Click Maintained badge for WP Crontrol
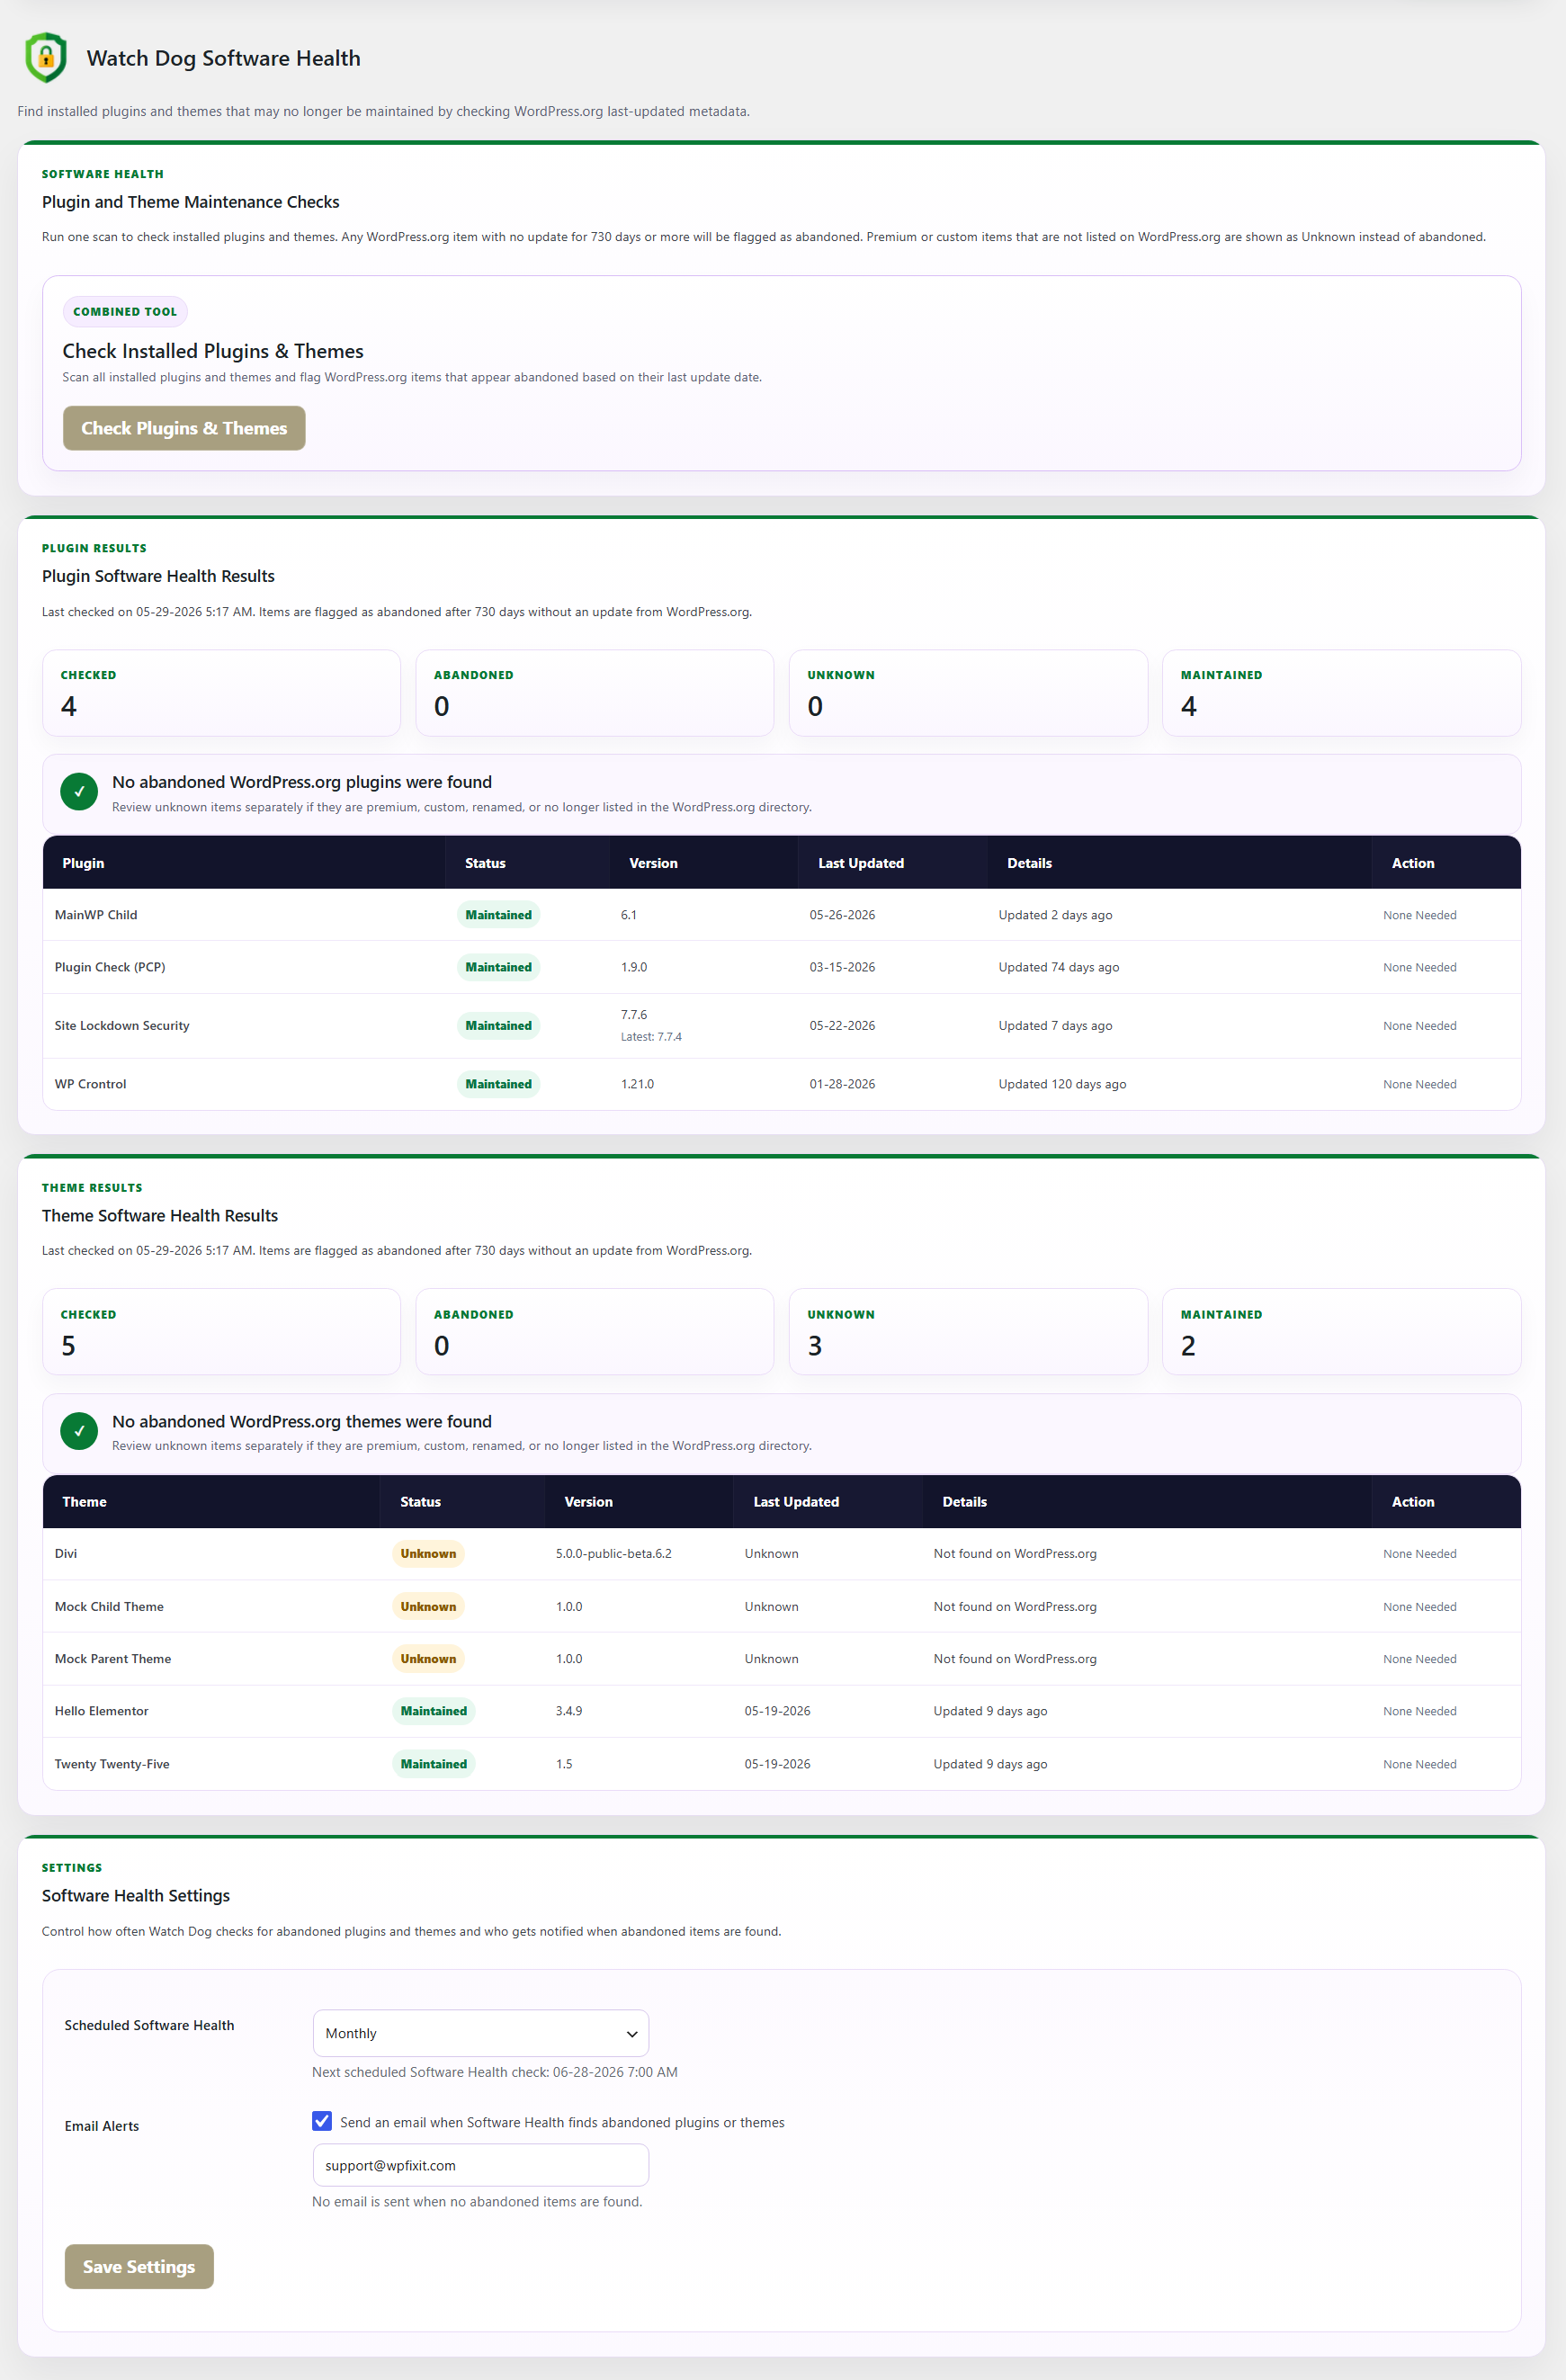Screen dimensions: 1566x2380 [498, 1084]
